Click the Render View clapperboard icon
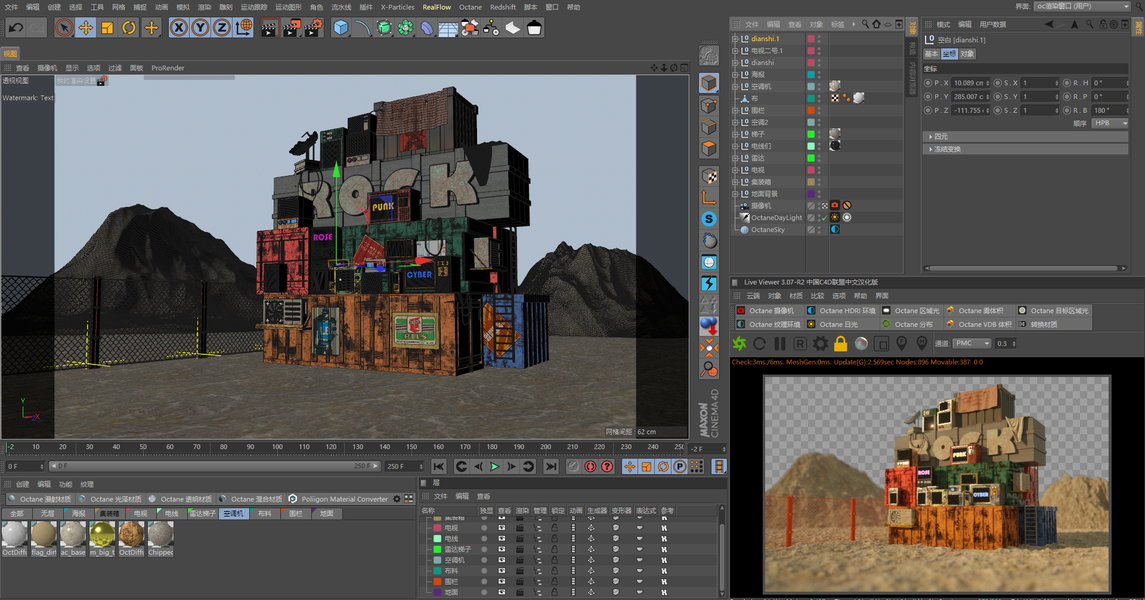 [269, 28]
